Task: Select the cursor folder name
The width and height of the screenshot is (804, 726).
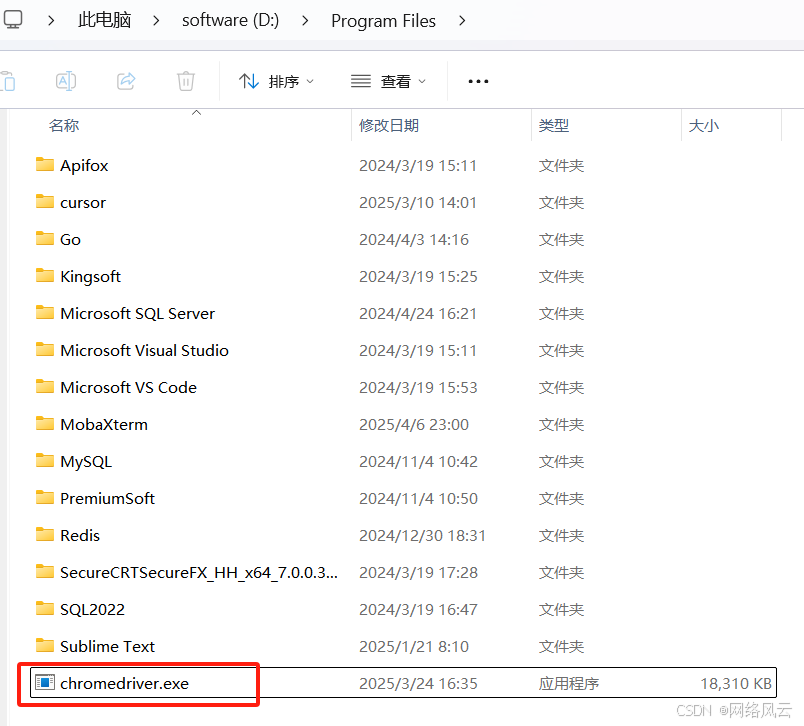Action: click(83, 203)
